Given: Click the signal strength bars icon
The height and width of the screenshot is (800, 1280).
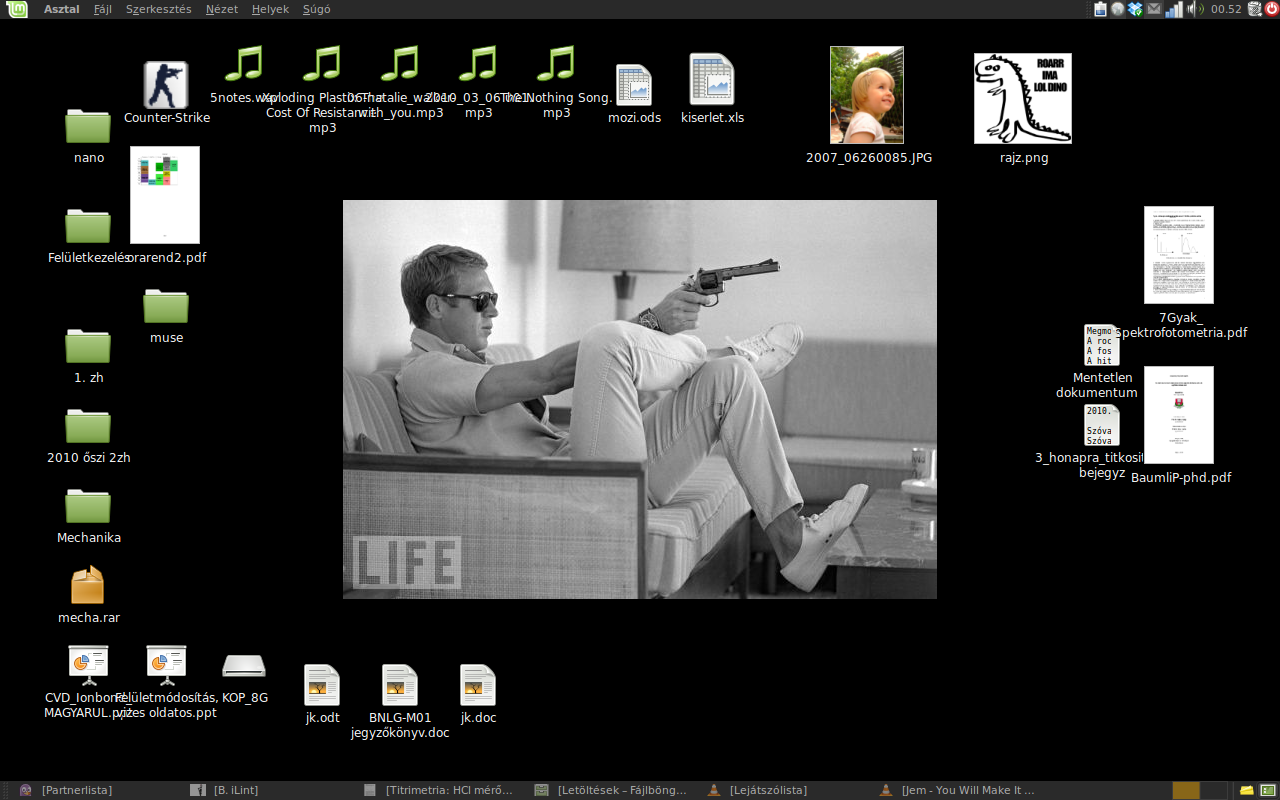Looking at the screenshot, I should 1173,9.
